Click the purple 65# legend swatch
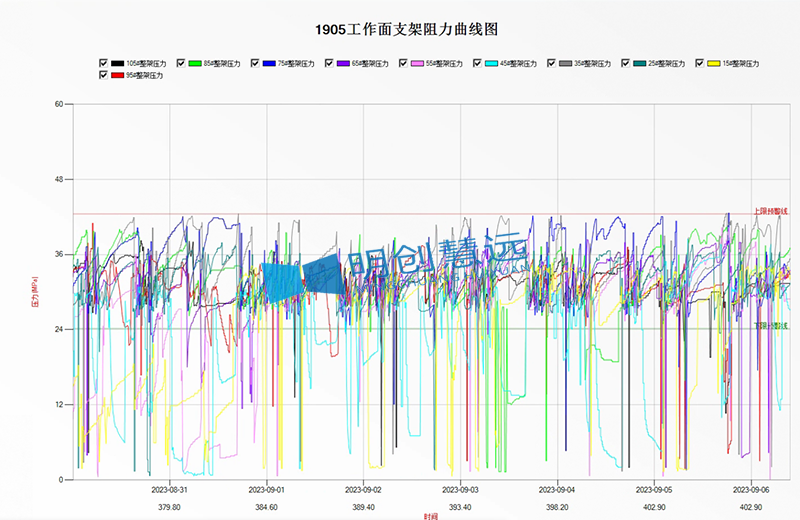Screen dimensions: 800x520 [x=343, y=63]
